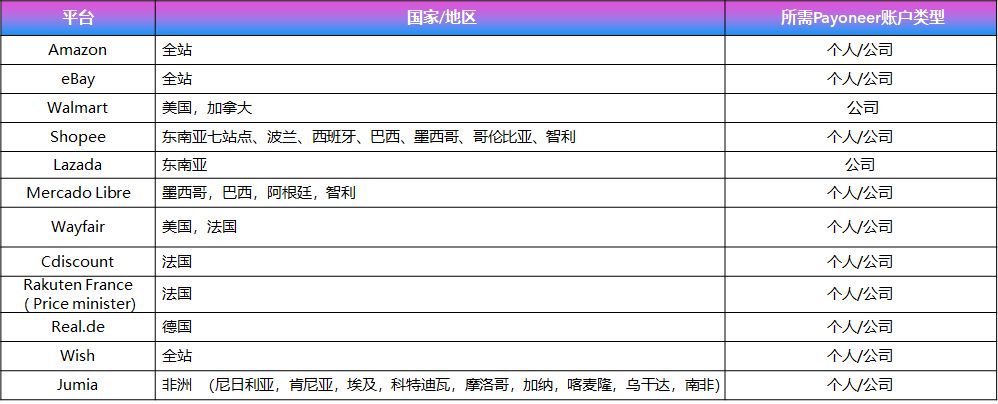The height and width of the screenshot is (404, 998).
Task: Click the Cdiscount platform cell
Action: click(78, 261)
